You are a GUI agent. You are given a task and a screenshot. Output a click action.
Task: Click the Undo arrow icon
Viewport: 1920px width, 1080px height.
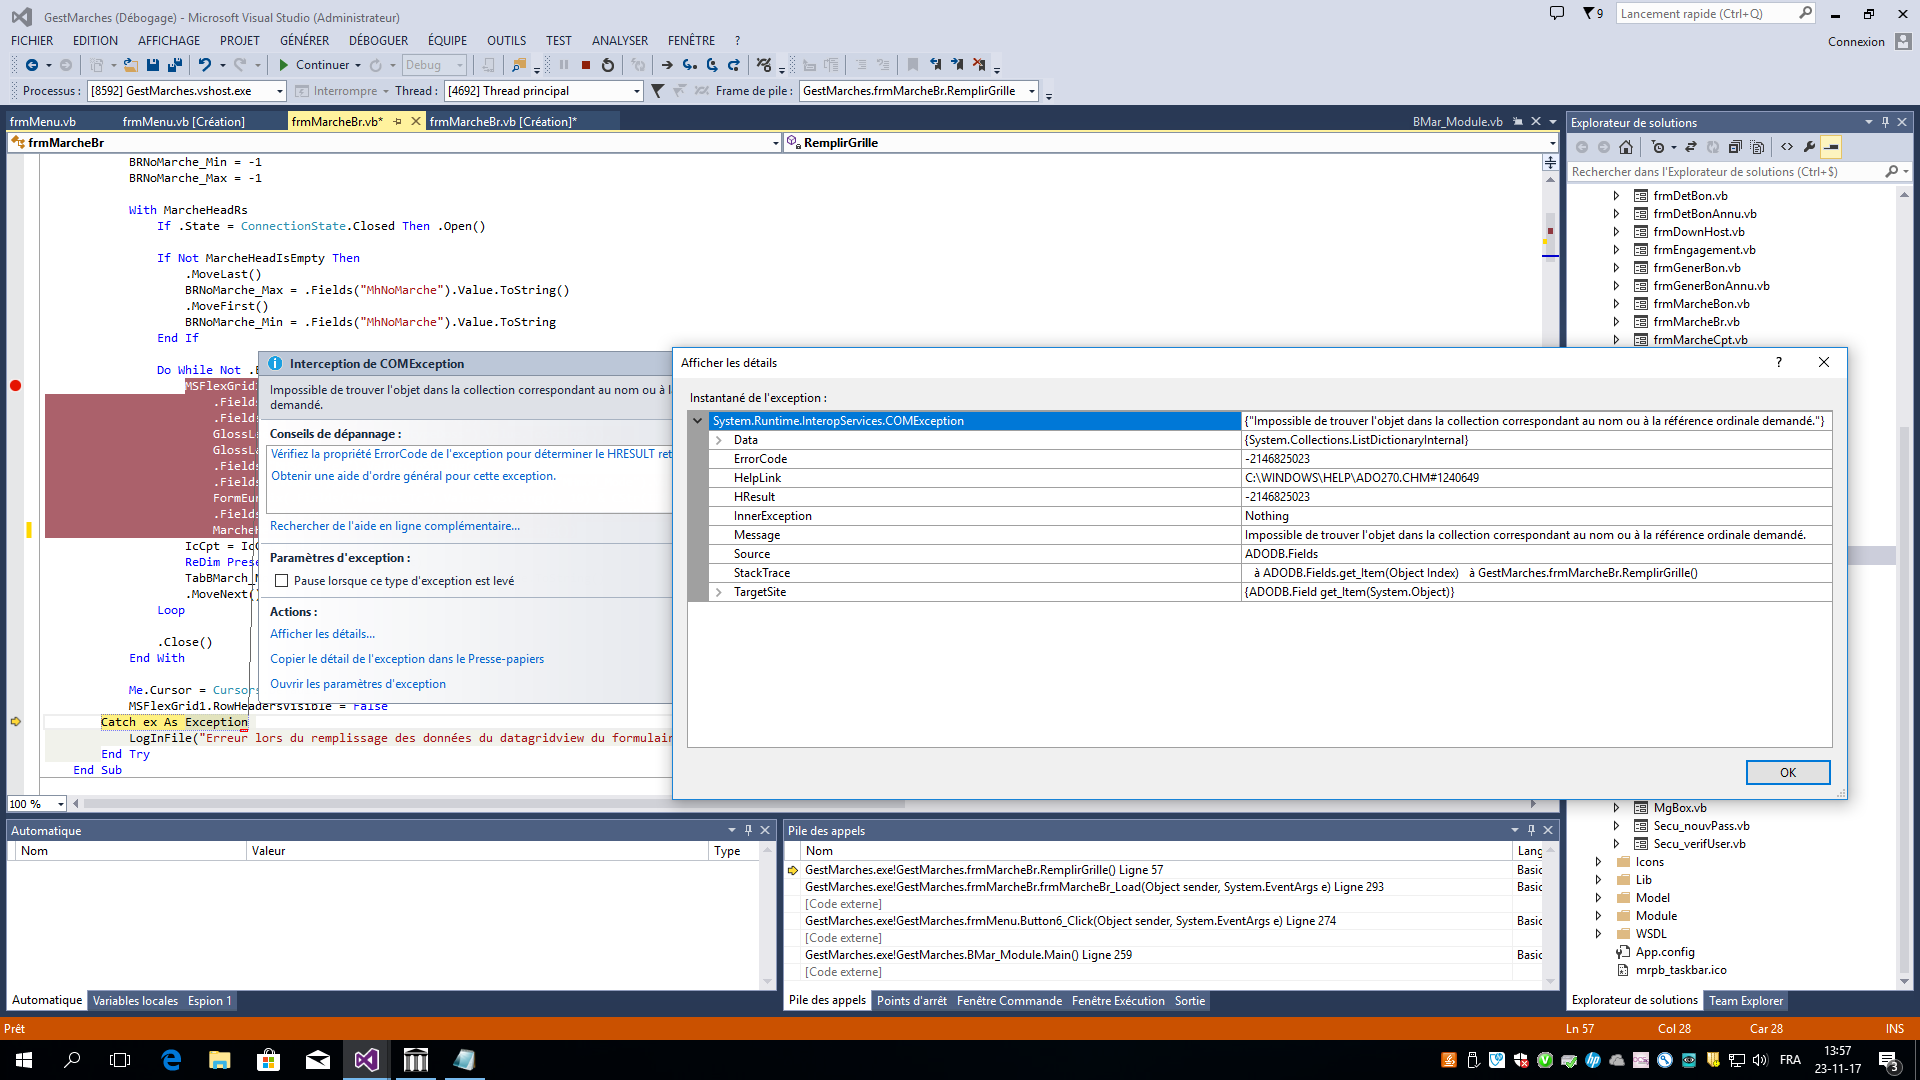[x=205, y=65]
